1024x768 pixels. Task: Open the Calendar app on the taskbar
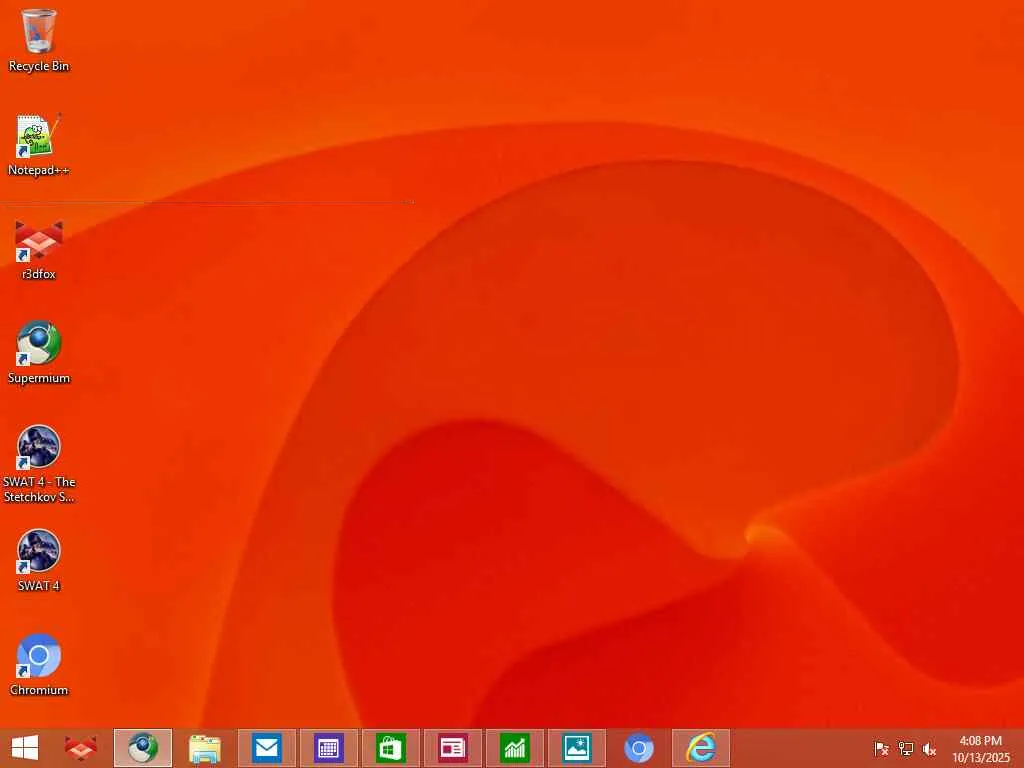tap(328, 748)
